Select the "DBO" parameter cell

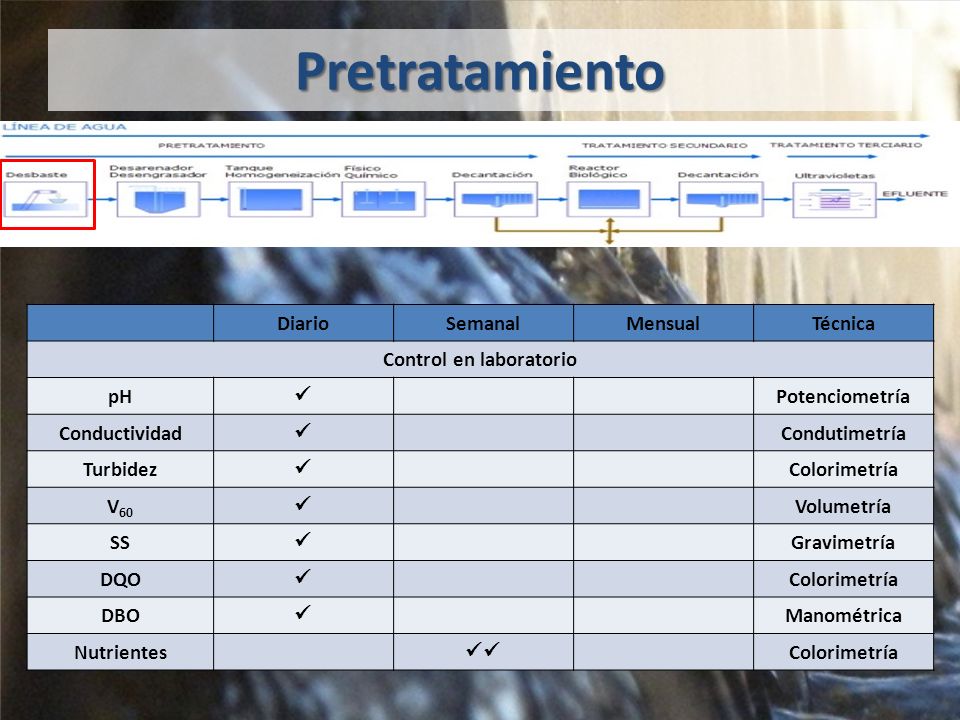tap(121, 615)
